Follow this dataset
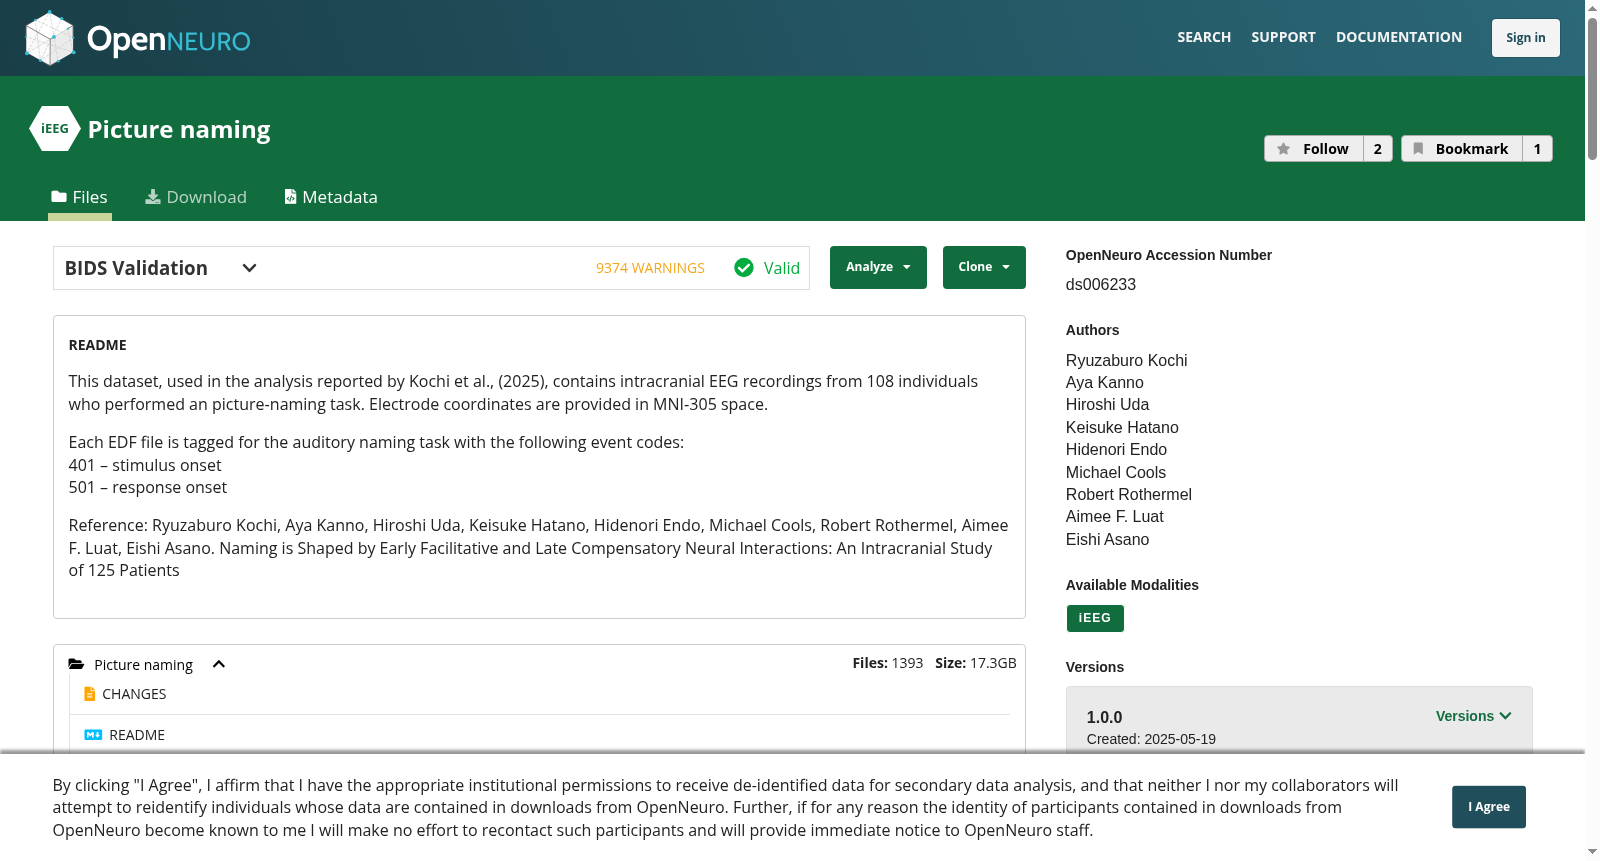Image resolution: width=1600 pixels, height=861 pixels. [x=1314, y=149]
